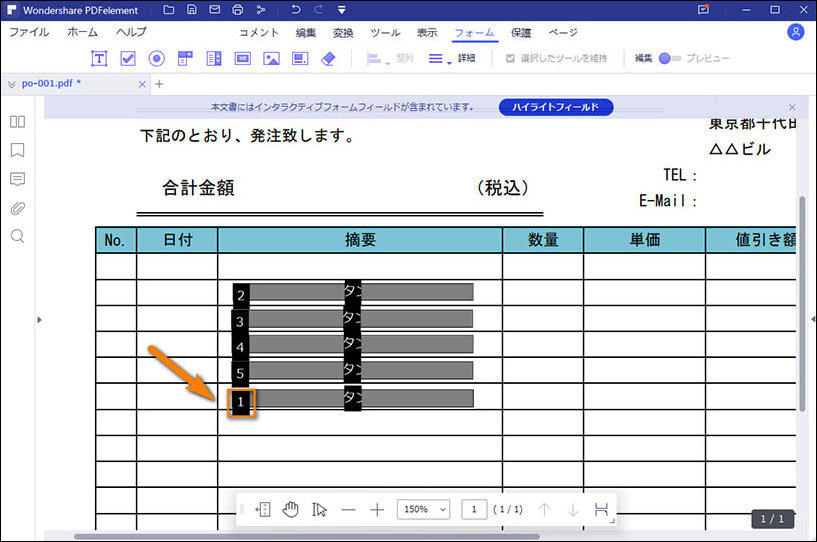This screenshot has height=542, width=817.
Task: Select the push button form tool
Action: (x=242, y=58)
